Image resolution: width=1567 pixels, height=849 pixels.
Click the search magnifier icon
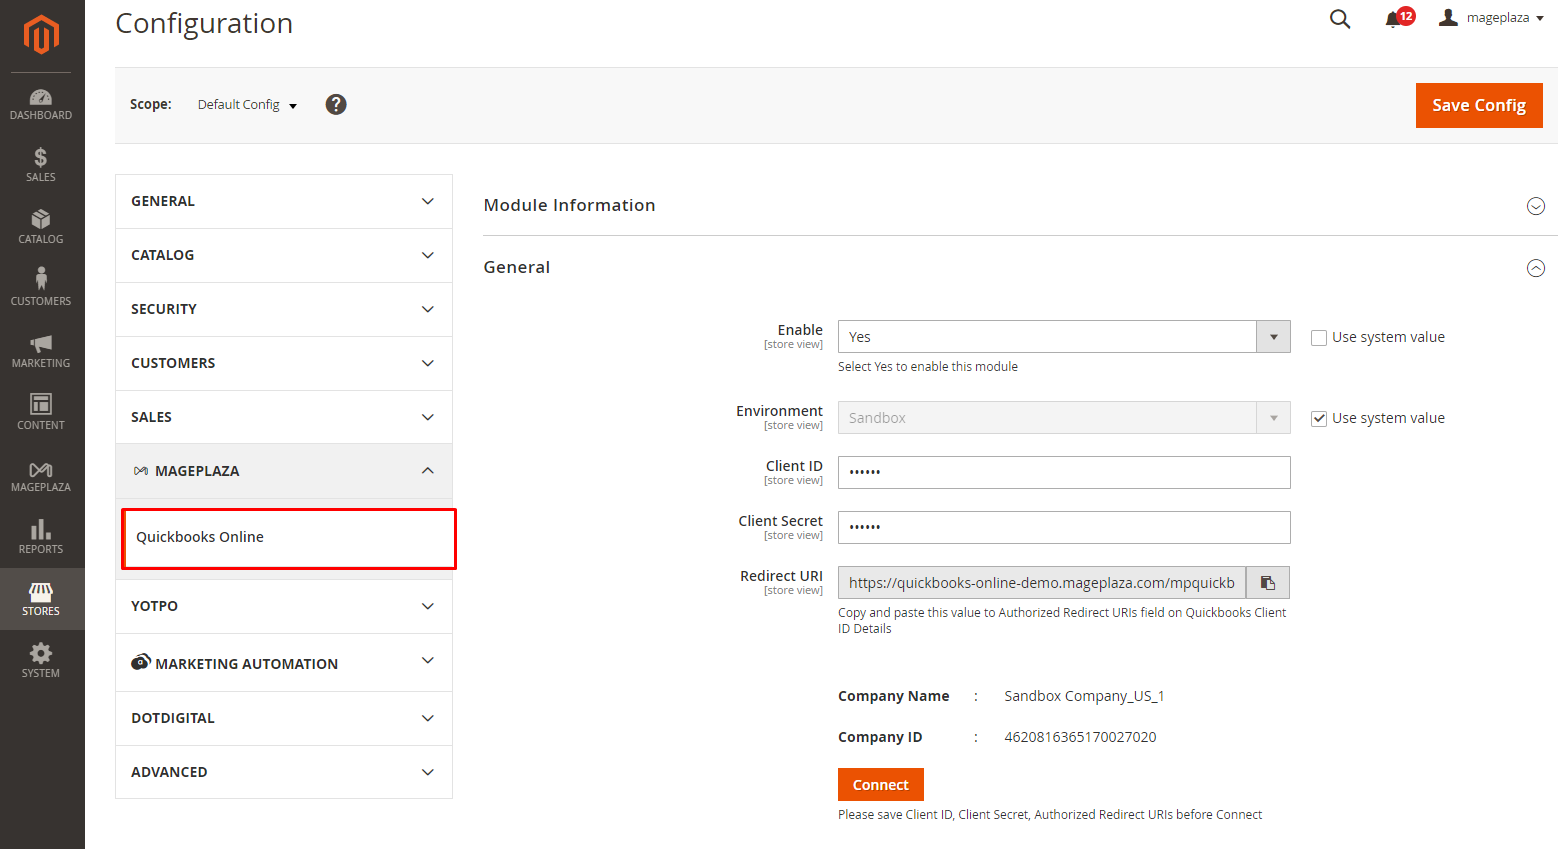coord(1340,19)
